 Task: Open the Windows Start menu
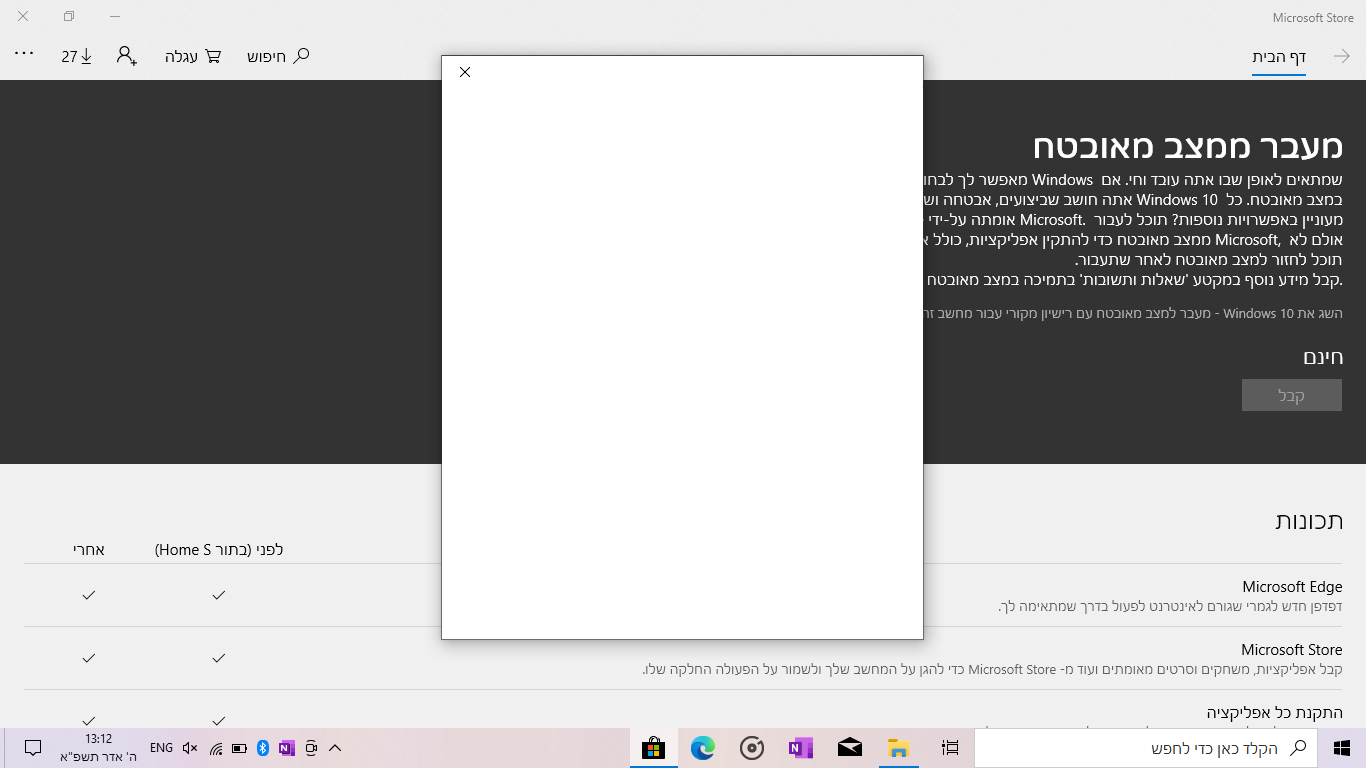[1342, 748]
